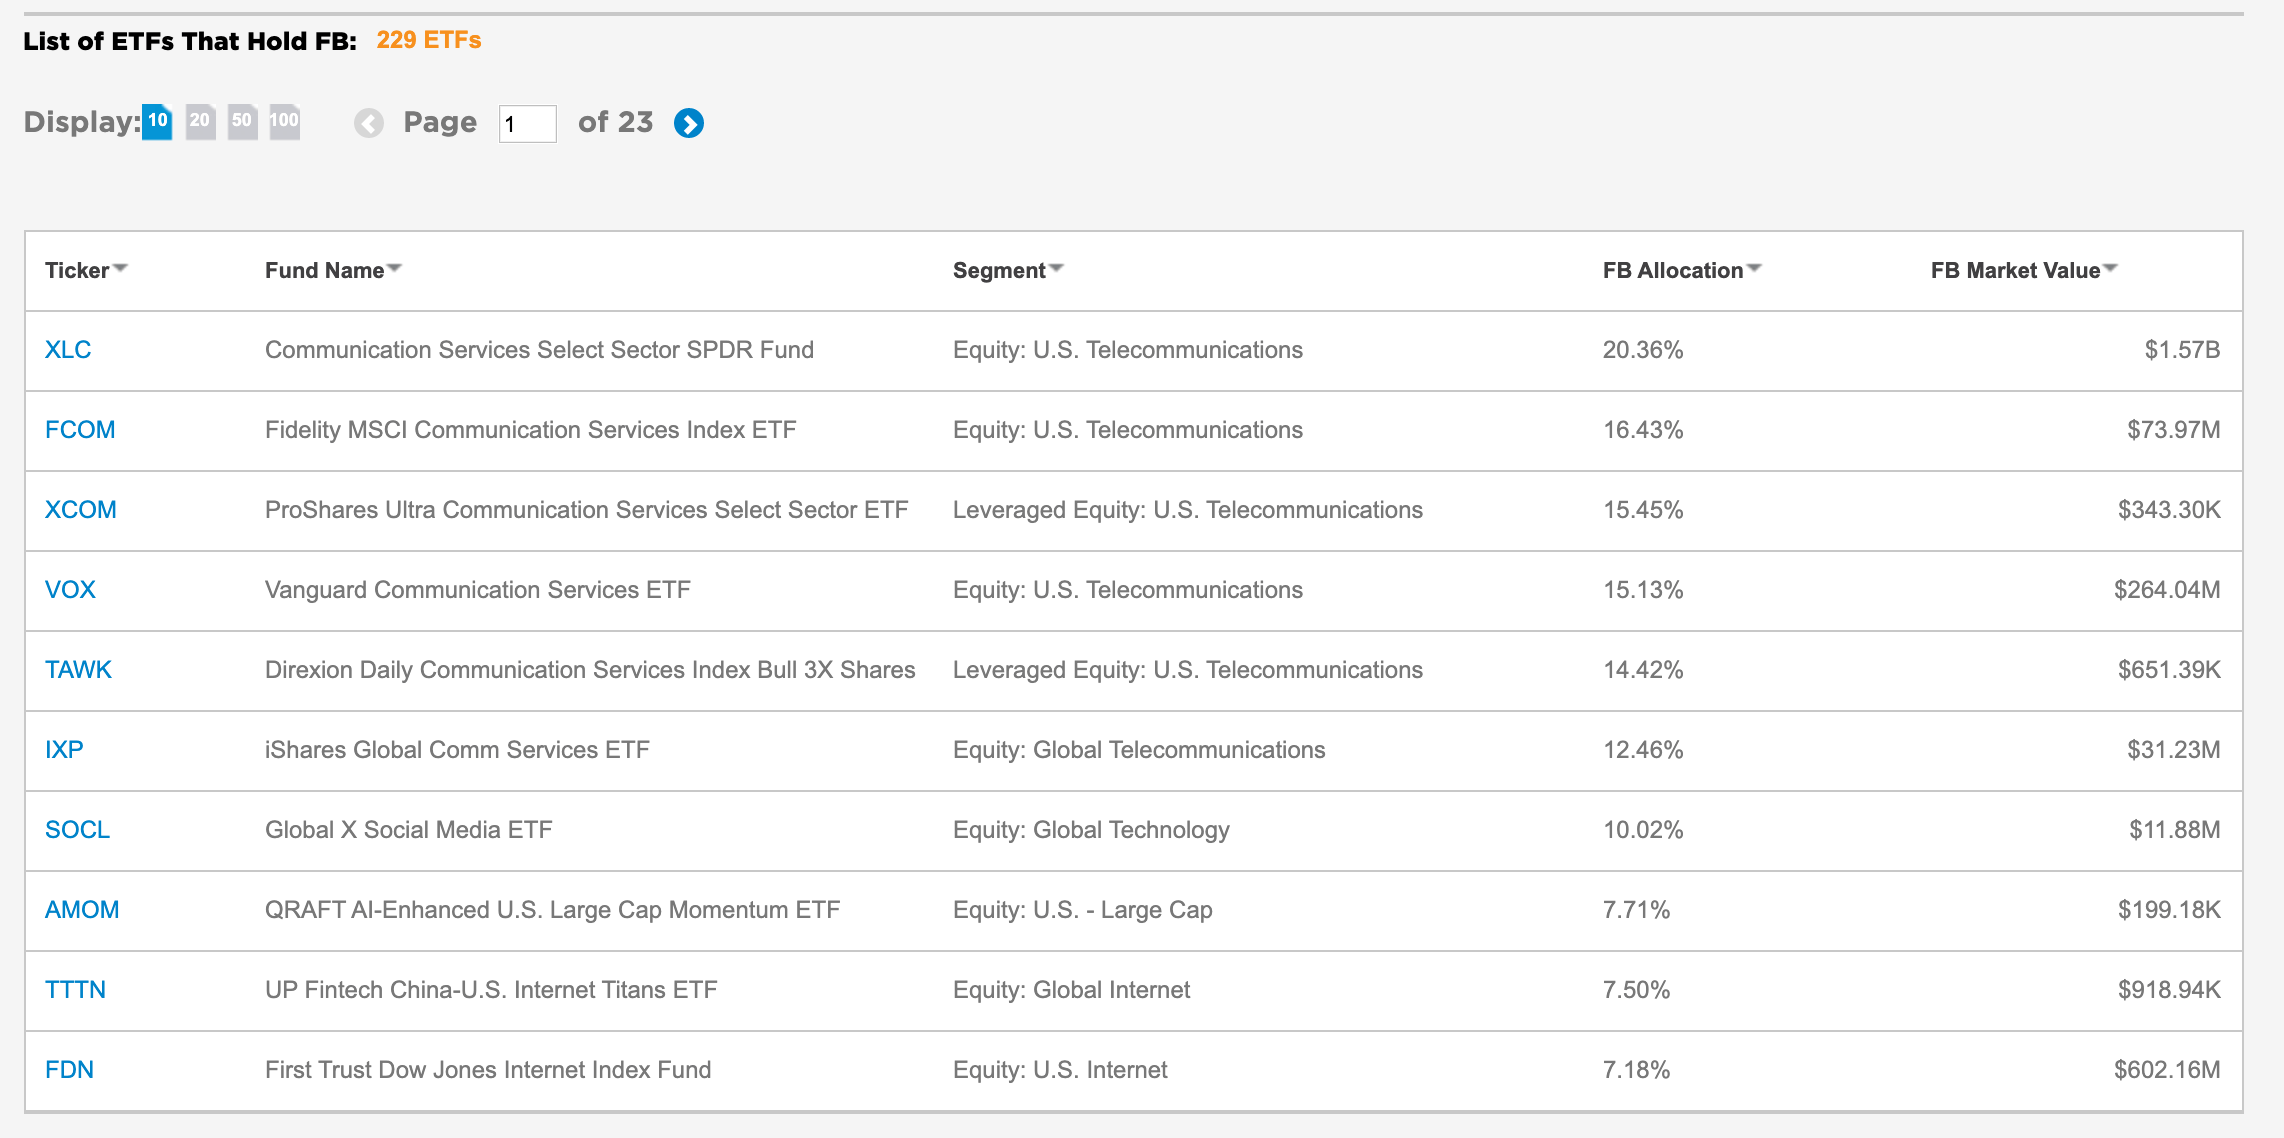This screenshot has width=2284, height=1138.
Task: Click the orange '229 ETFs' link
Action: (430, 42)
